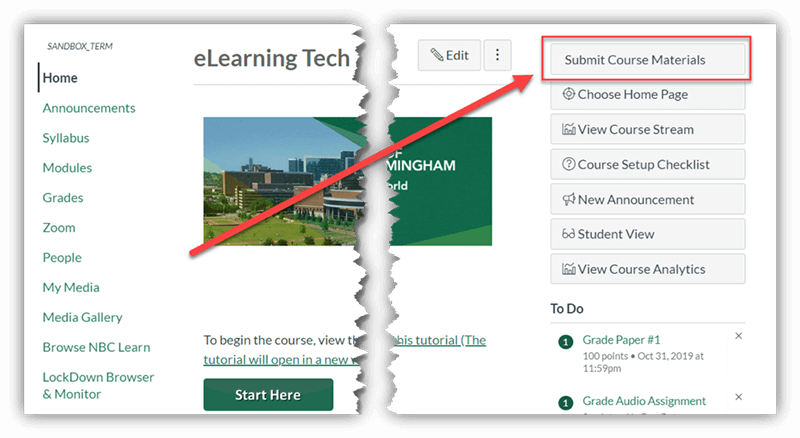Image resolution: width=800 pixels, height=438 pixels.
Task: Open the three-dot options menu
Action: 497,55
